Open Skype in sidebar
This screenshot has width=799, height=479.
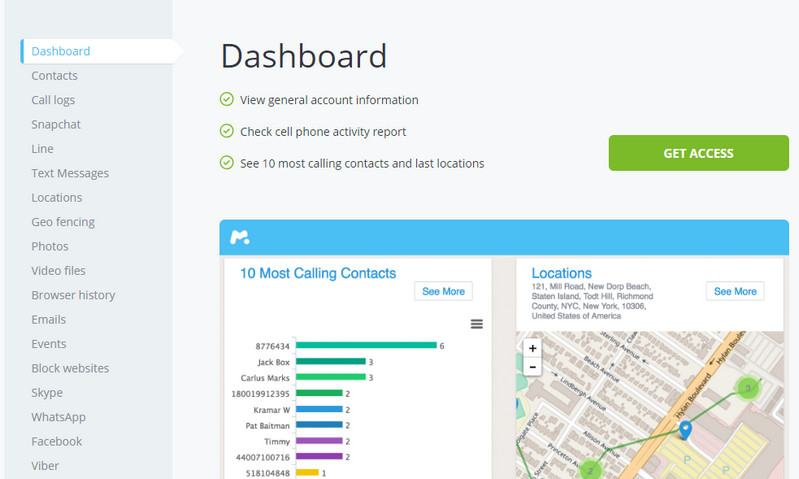[x=47, y=393]
